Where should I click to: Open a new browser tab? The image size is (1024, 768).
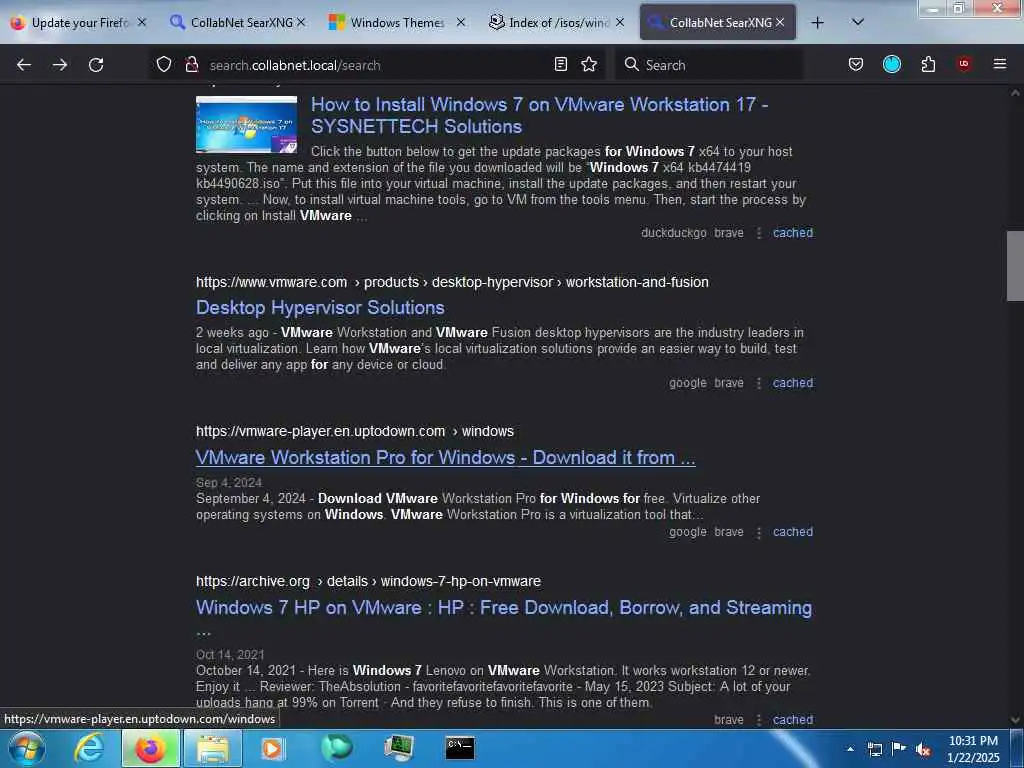817,23
